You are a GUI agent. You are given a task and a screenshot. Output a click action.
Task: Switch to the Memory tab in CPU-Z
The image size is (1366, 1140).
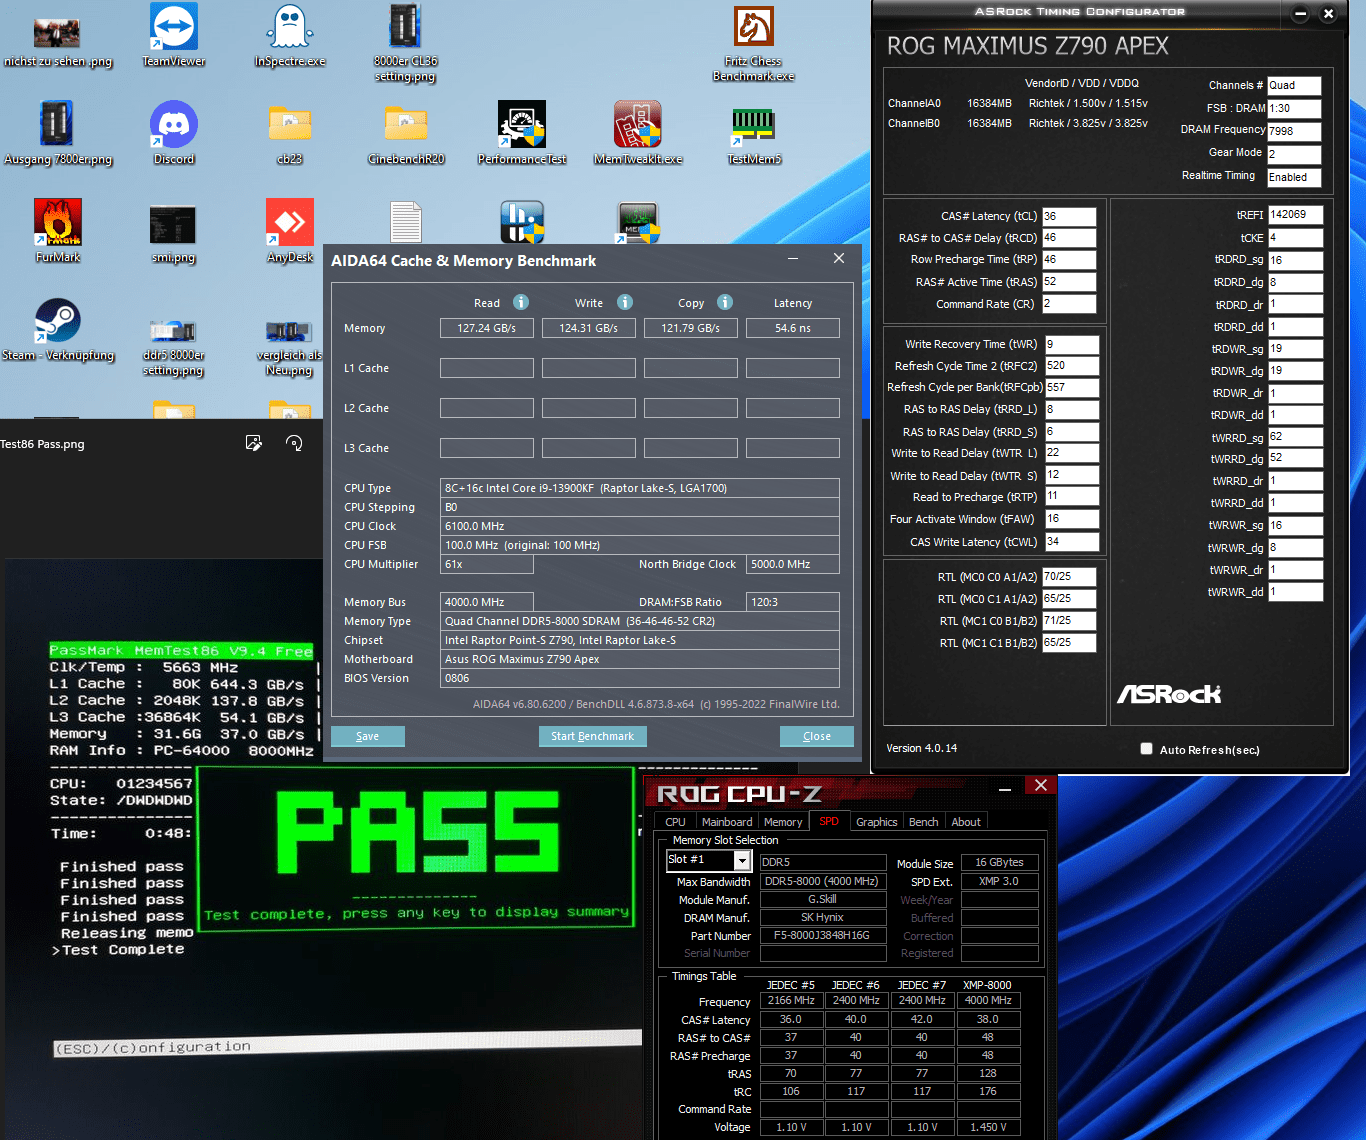tap(783, 822)
